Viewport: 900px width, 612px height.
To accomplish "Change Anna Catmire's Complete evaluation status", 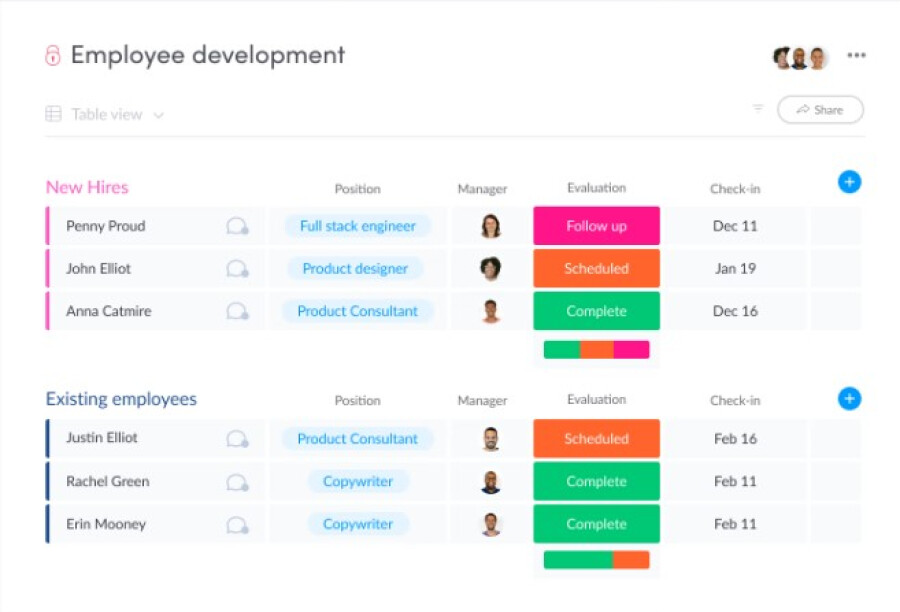I will (x=596, y=311).
